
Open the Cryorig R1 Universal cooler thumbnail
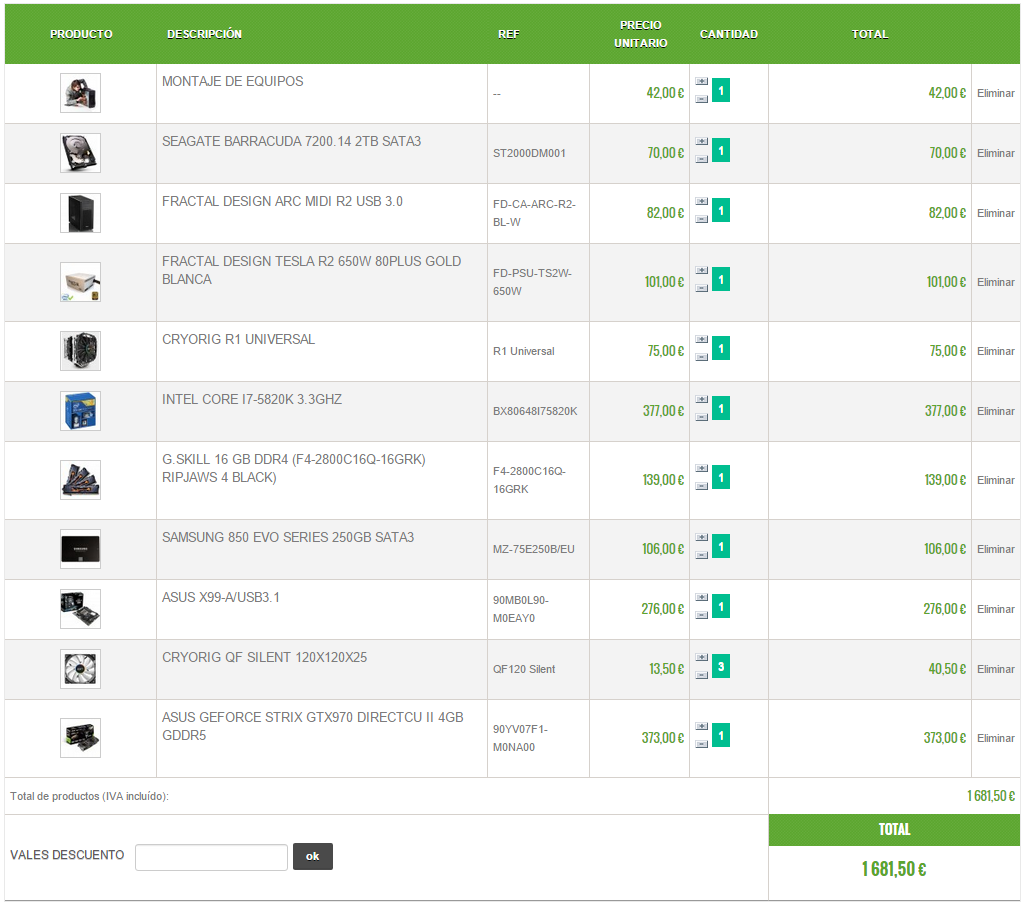point(80,351)
